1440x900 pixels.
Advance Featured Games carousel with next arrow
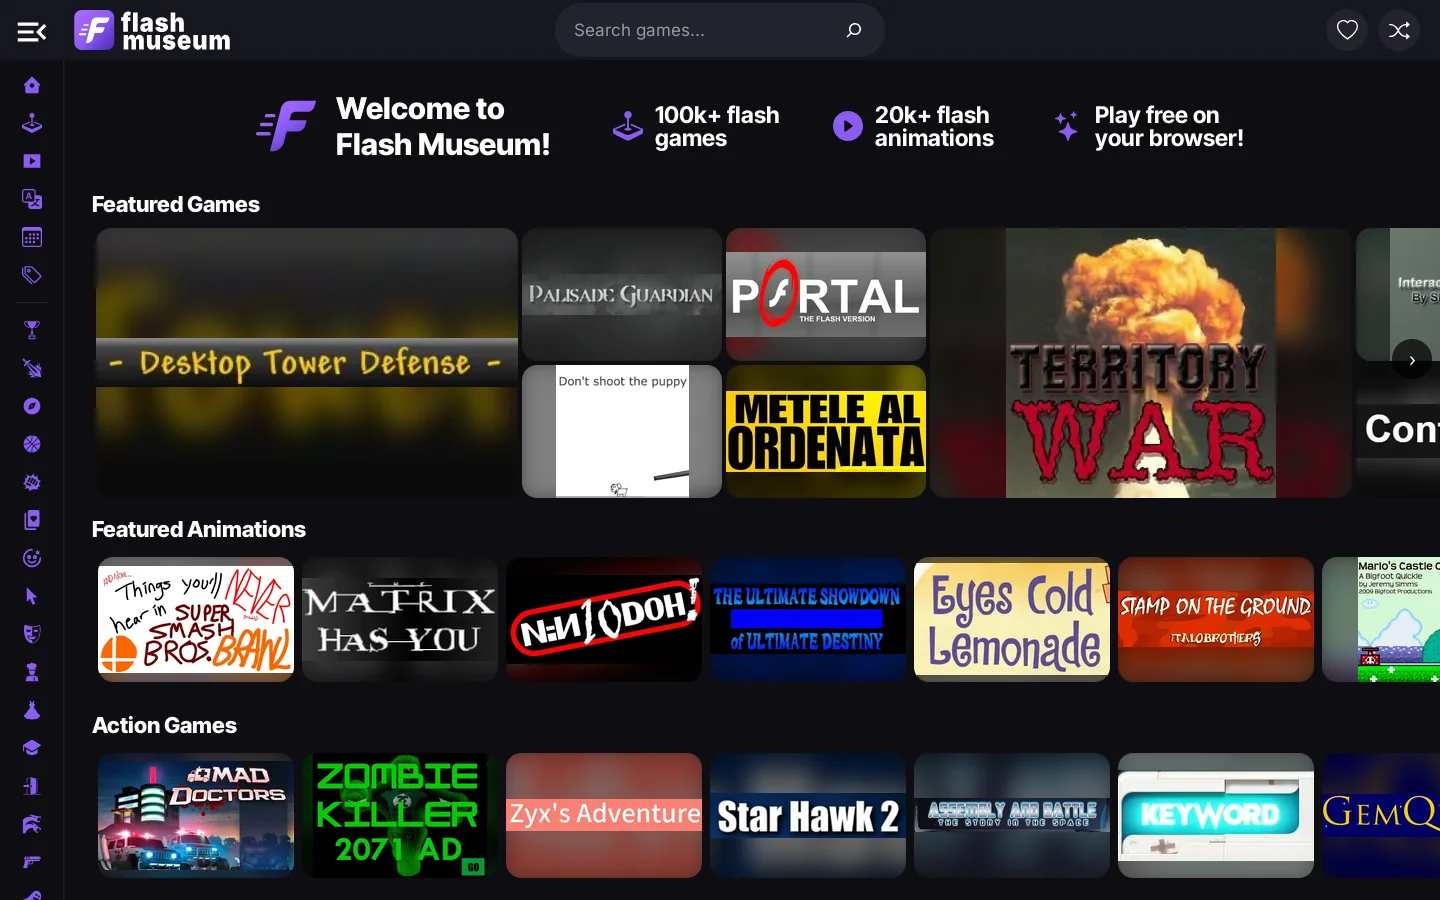click(1411, 360)
